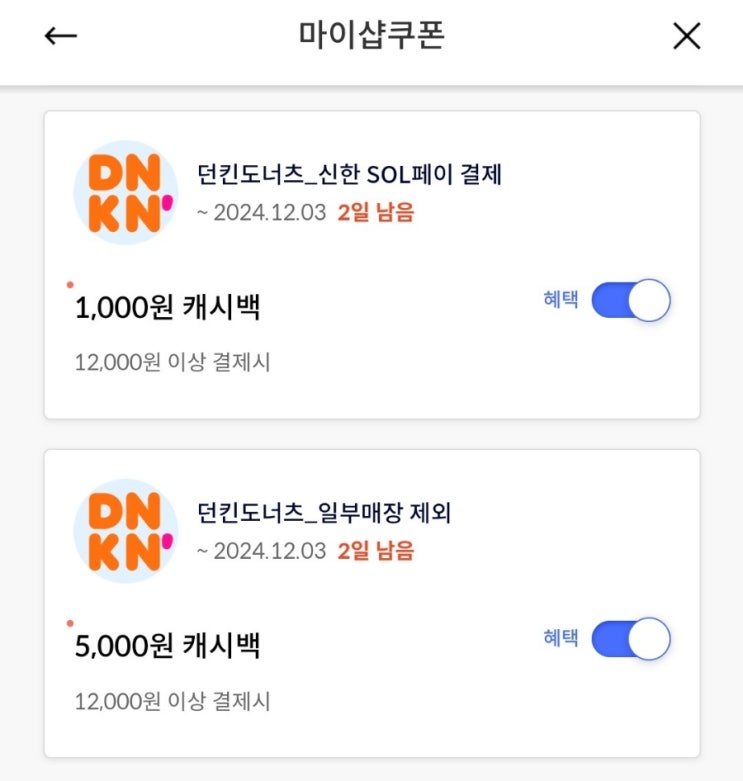Screen dimensions: 743x781
Task: Tap expiry date on the 일부매장 제외 coupon
Action: (x=262, y=550)
